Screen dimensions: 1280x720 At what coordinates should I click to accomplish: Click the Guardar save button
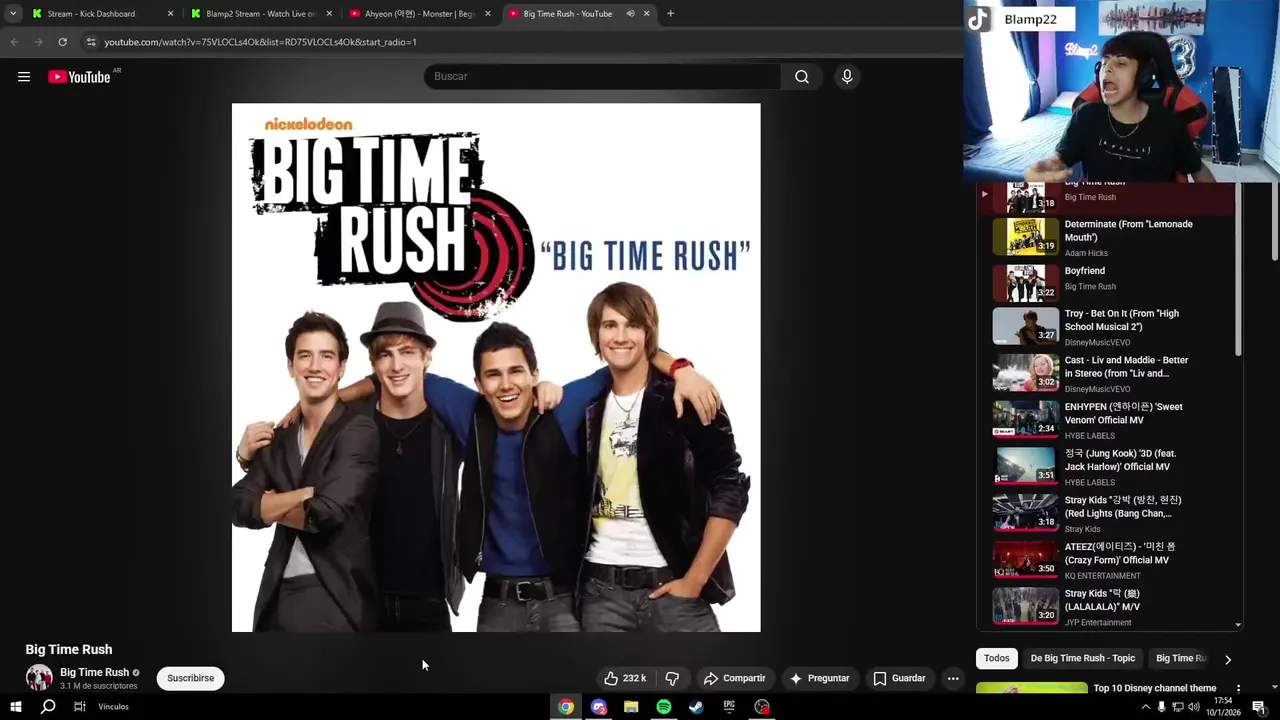click(x=899, y=678)
